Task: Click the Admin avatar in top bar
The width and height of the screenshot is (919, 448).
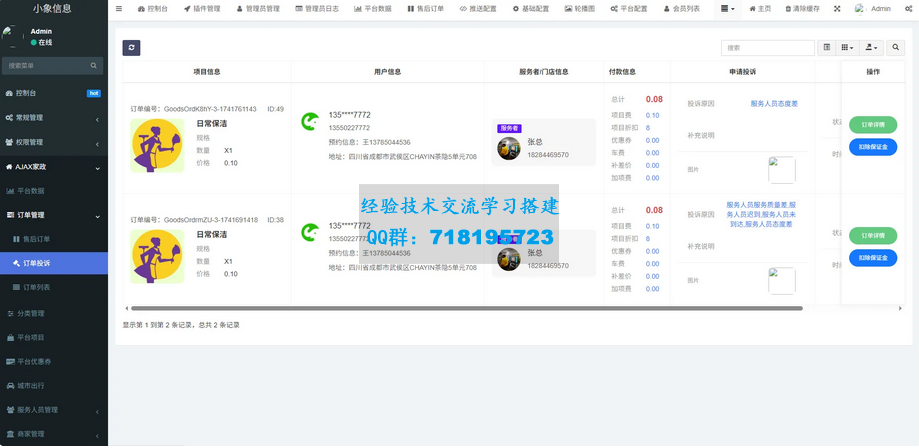Action: 859,9
